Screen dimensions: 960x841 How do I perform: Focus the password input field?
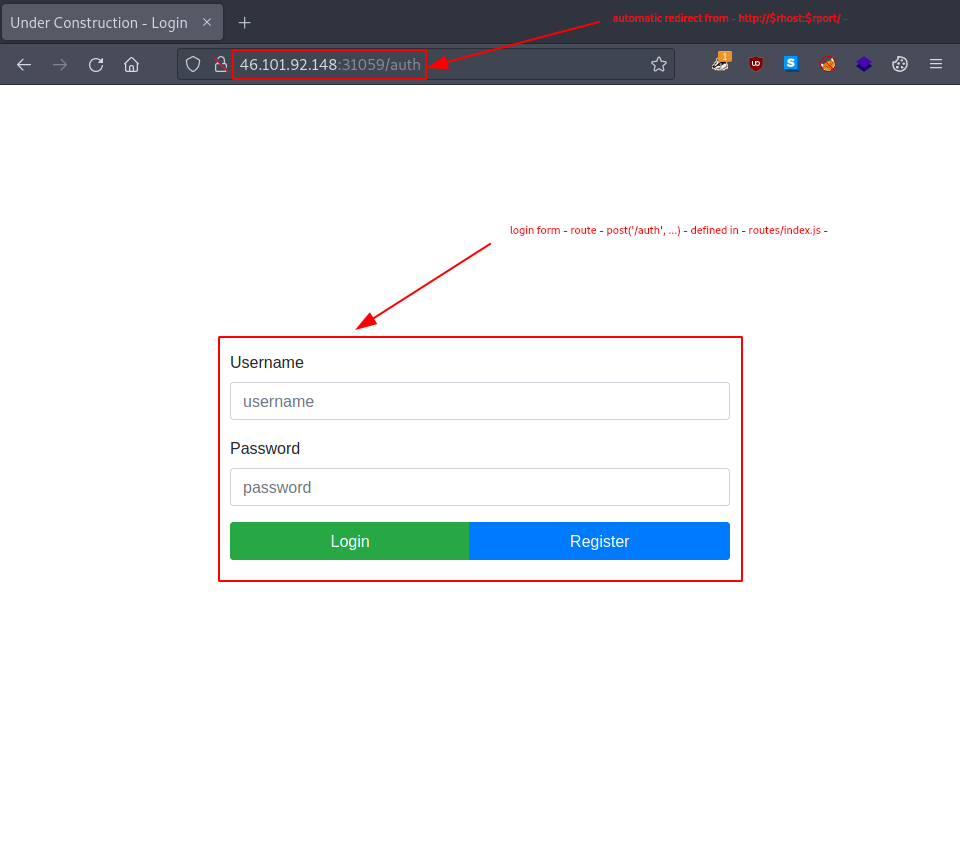[480, 487]
